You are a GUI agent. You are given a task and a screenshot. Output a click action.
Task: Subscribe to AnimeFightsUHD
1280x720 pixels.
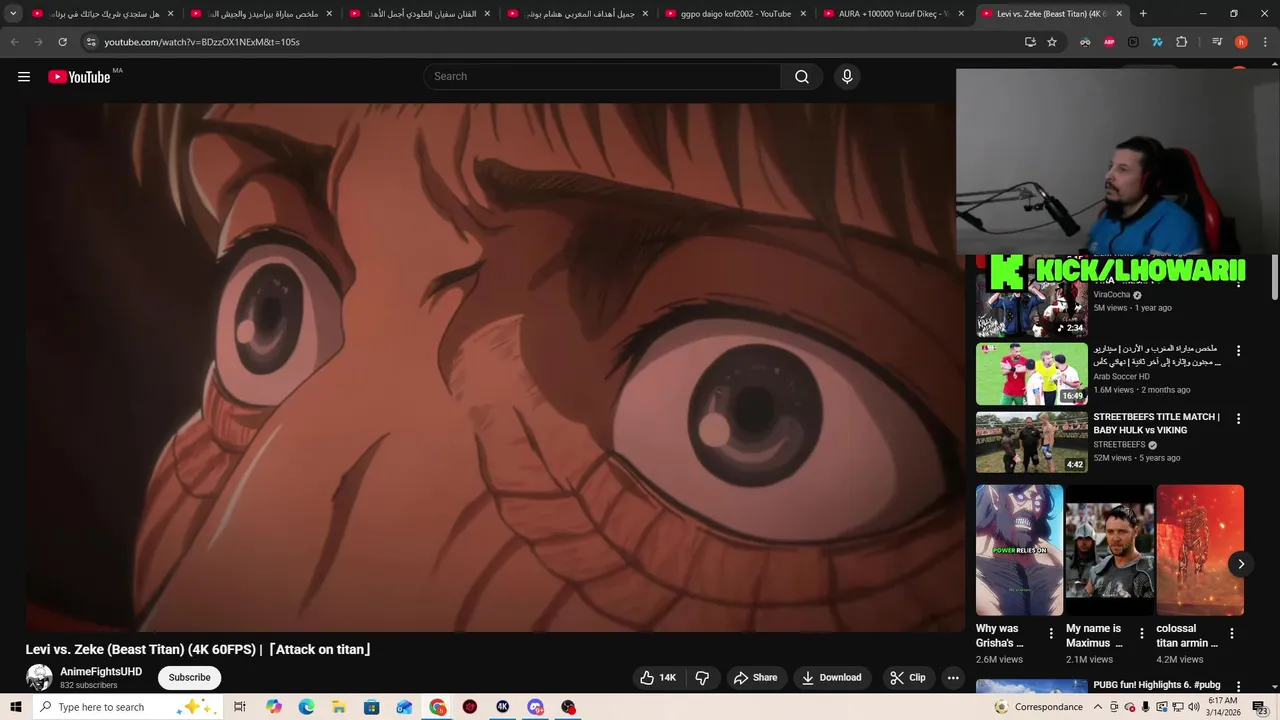[x=189, y=678]
